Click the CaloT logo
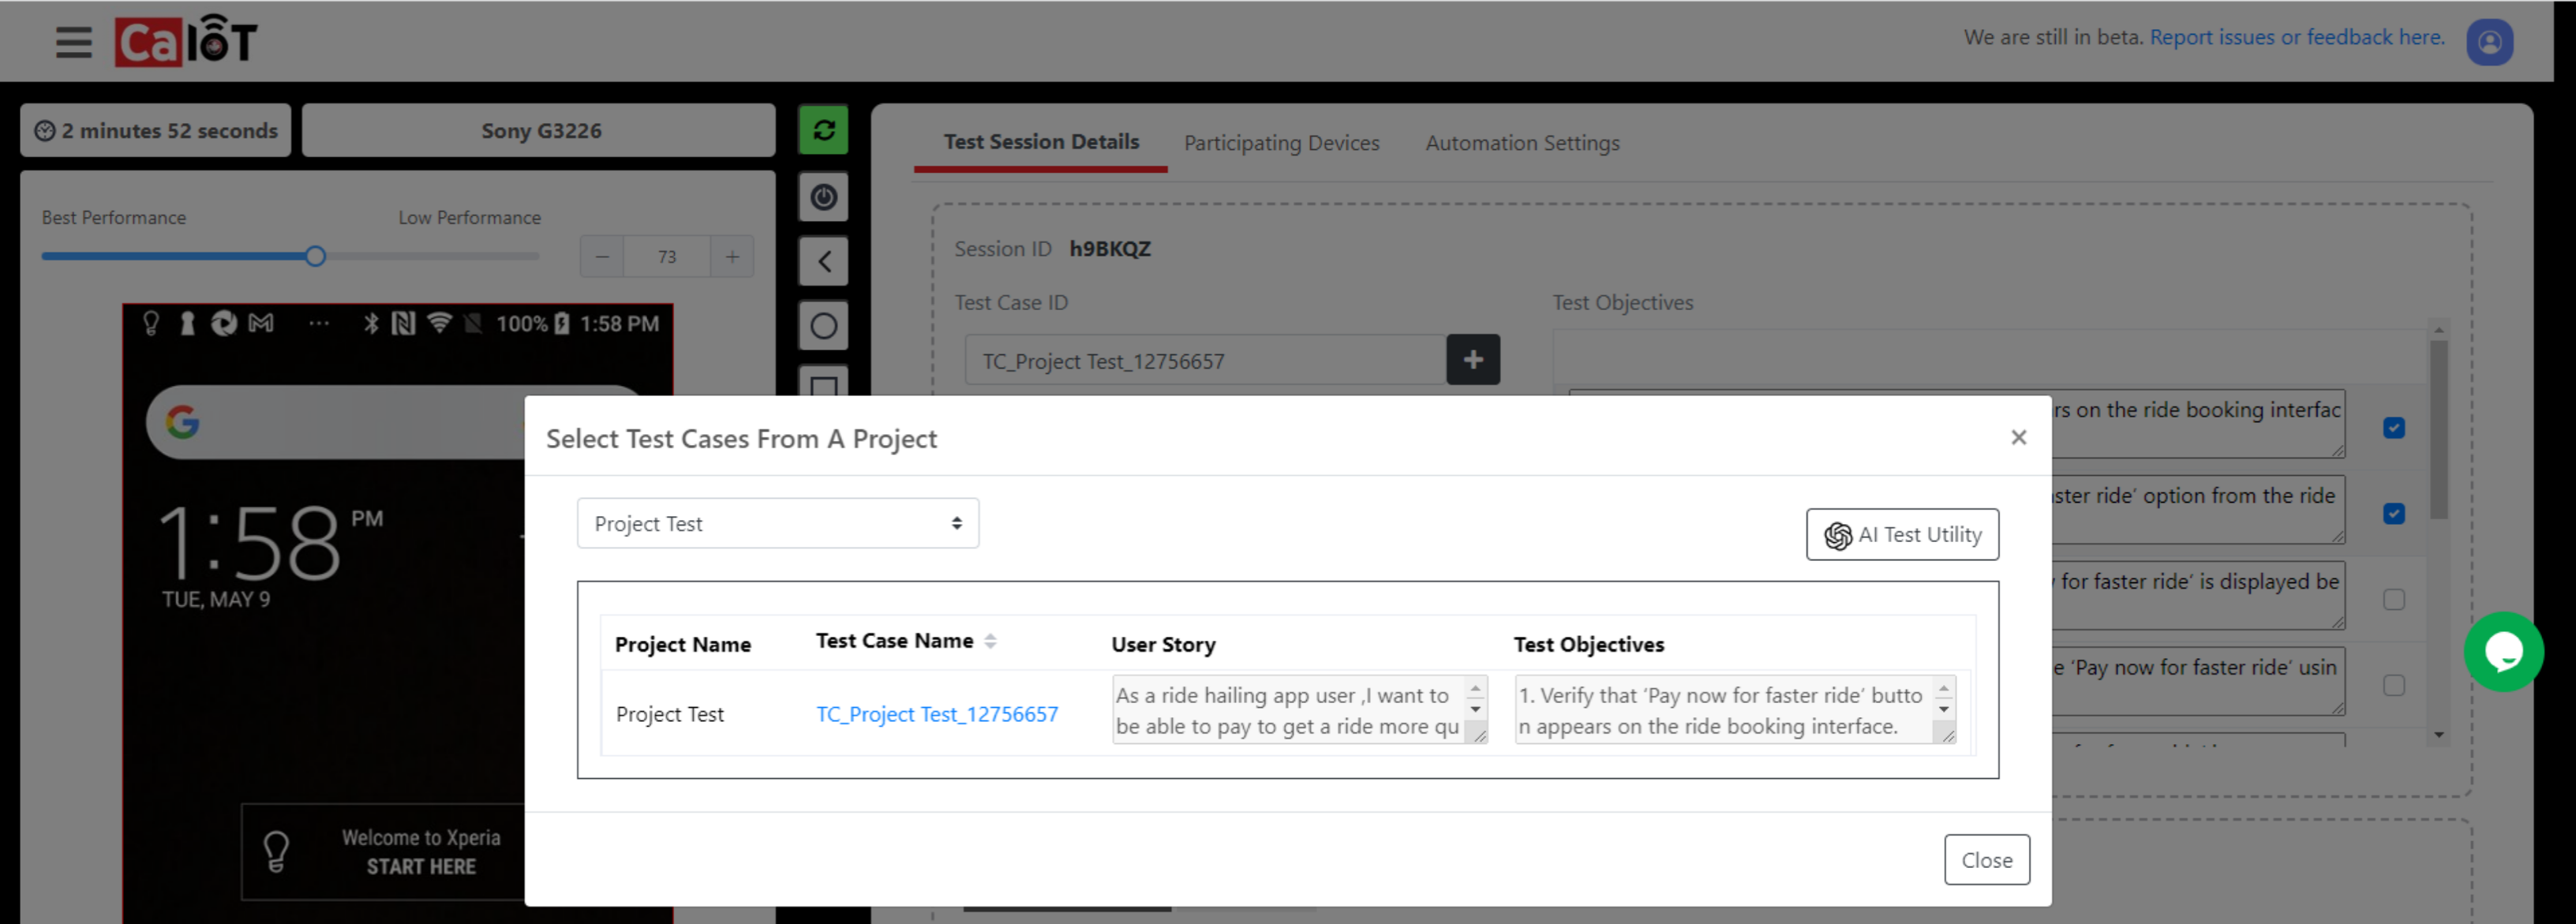The height and width of the screenshot is (924, 2576). (186, 41)
